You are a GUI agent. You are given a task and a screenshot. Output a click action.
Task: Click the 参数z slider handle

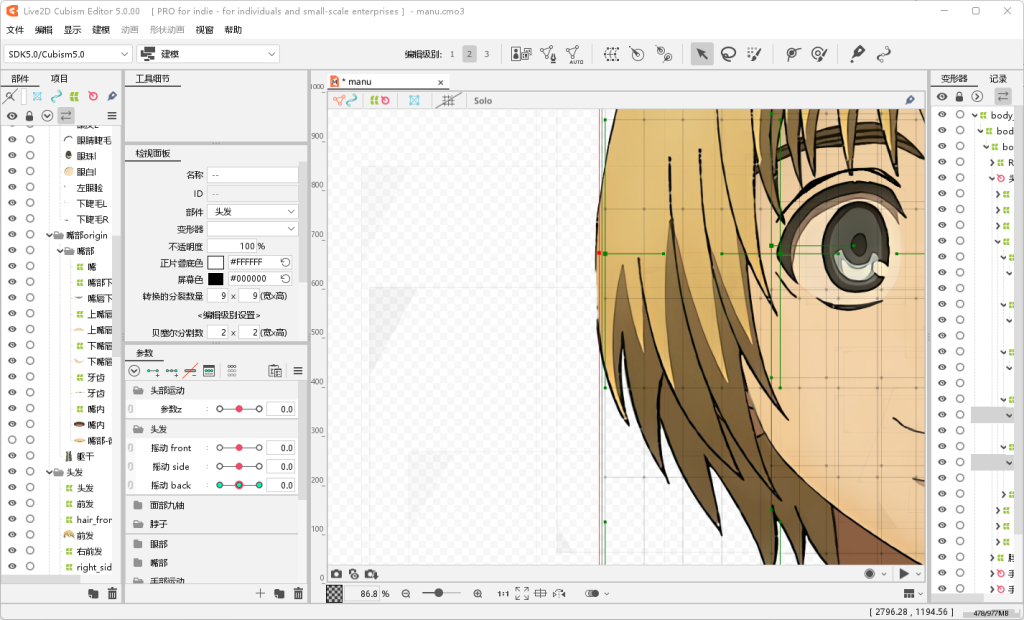(x=239, y=409)
